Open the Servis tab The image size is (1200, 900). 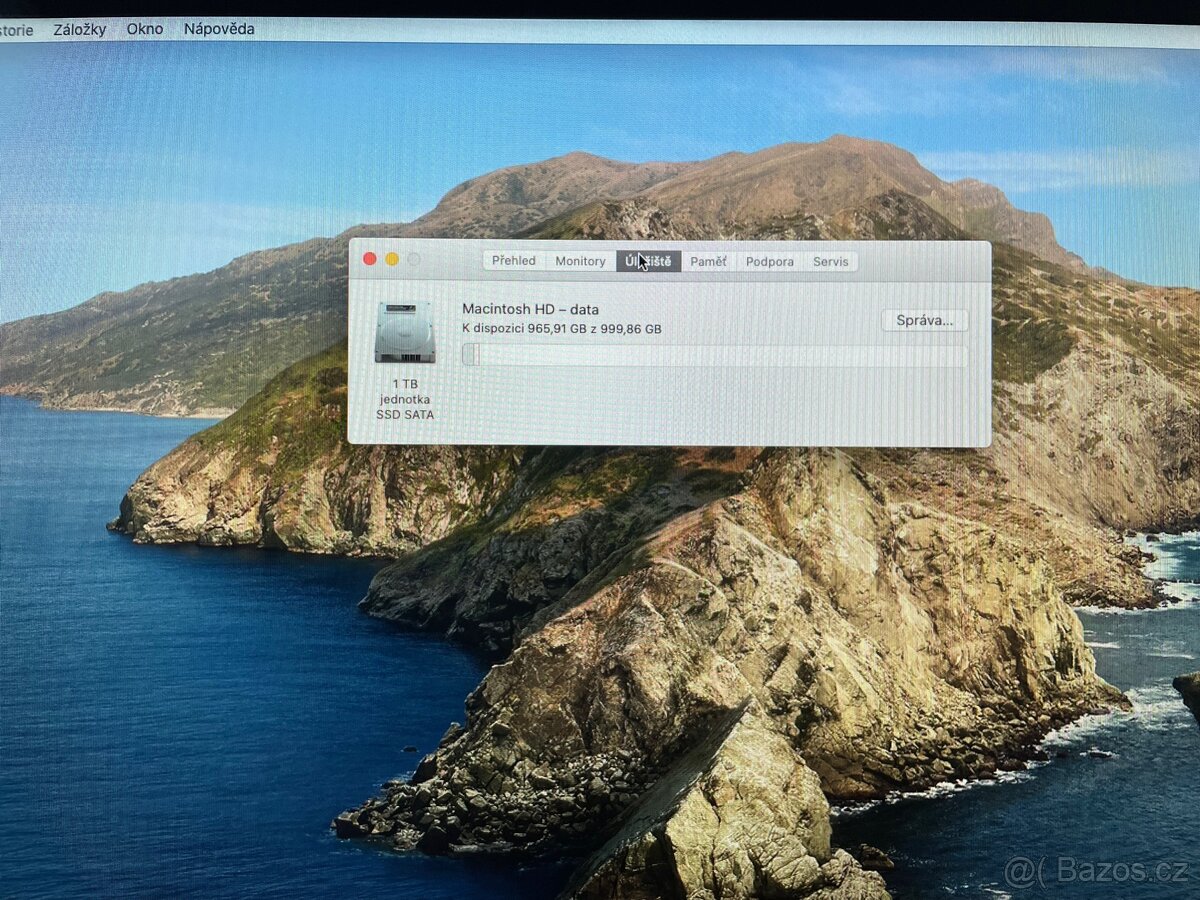[x=830, y=261]
